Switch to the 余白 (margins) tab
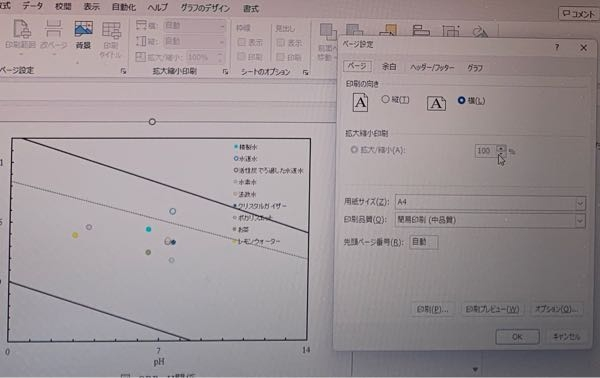The height and width of the screenshot is (378, 600). pyautogui.click(x=389, y=67)
